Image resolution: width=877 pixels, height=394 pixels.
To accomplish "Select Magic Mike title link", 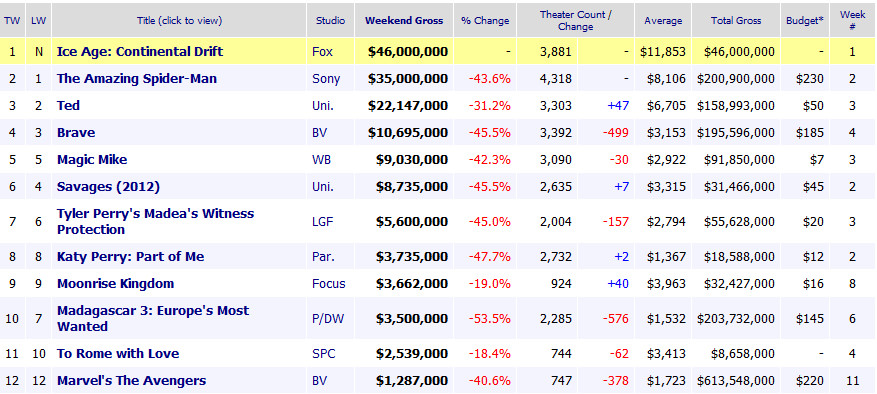I will click(92, 160).
